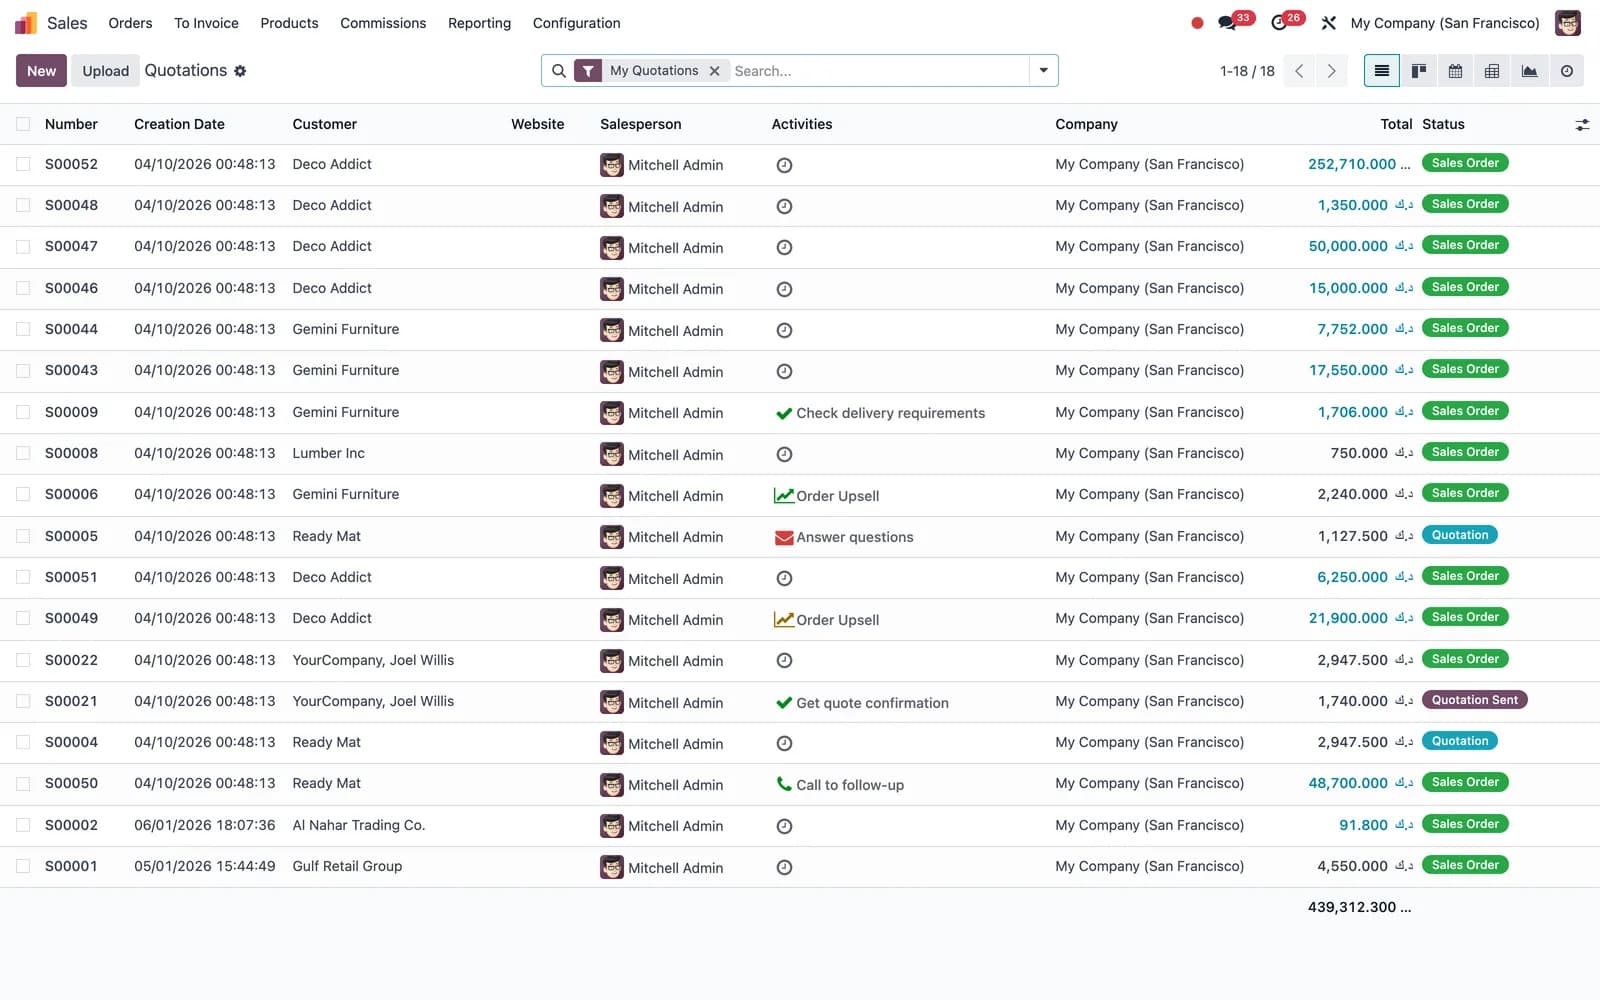Switch to kanban view

(x=1418, y=71)
